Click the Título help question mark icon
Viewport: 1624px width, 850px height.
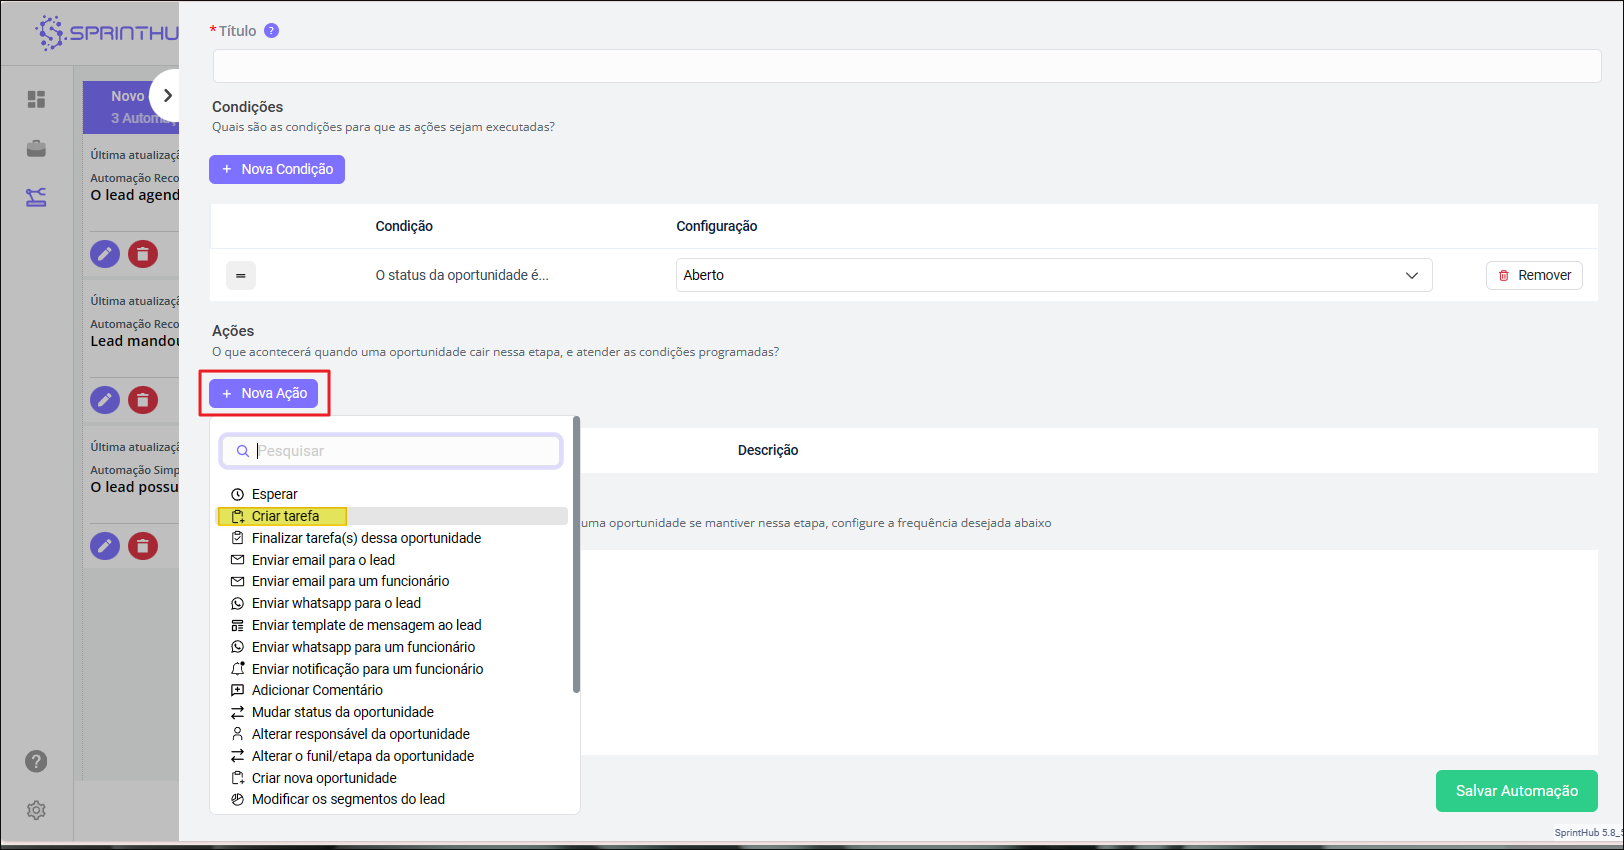click(271, 31)
